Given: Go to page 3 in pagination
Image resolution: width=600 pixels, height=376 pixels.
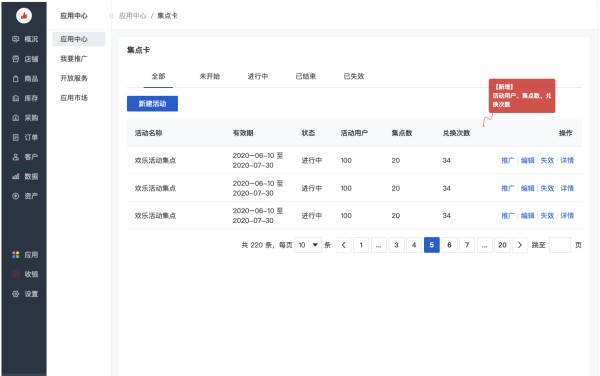Looking at the screenshot, I should [x=396, y=245].
